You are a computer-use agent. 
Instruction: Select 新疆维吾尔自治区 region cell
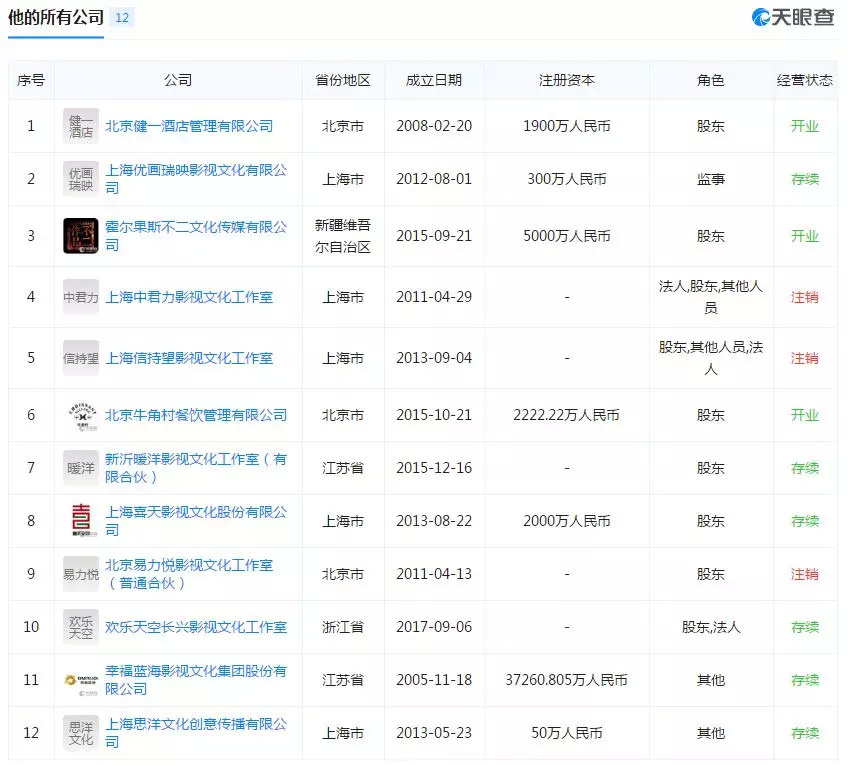tap(343, 236)
